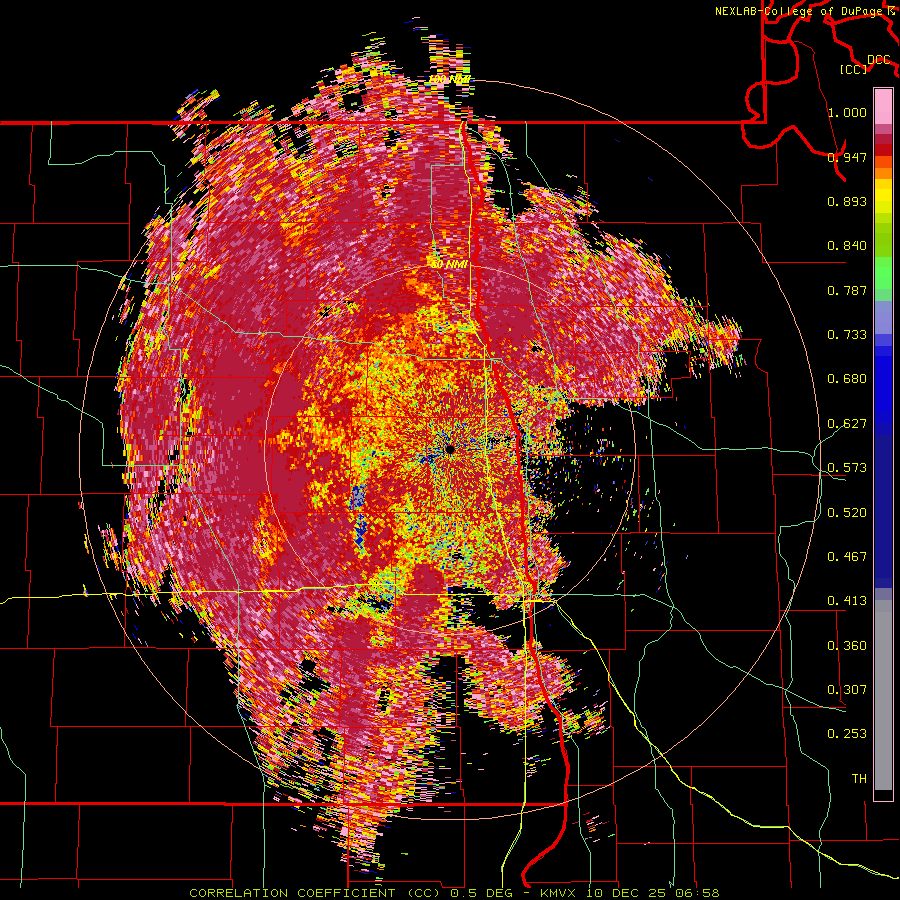This screenshot has height=900, width=900.
Task: Select the 1.000 value on the color scale
Action: [847, 112]
